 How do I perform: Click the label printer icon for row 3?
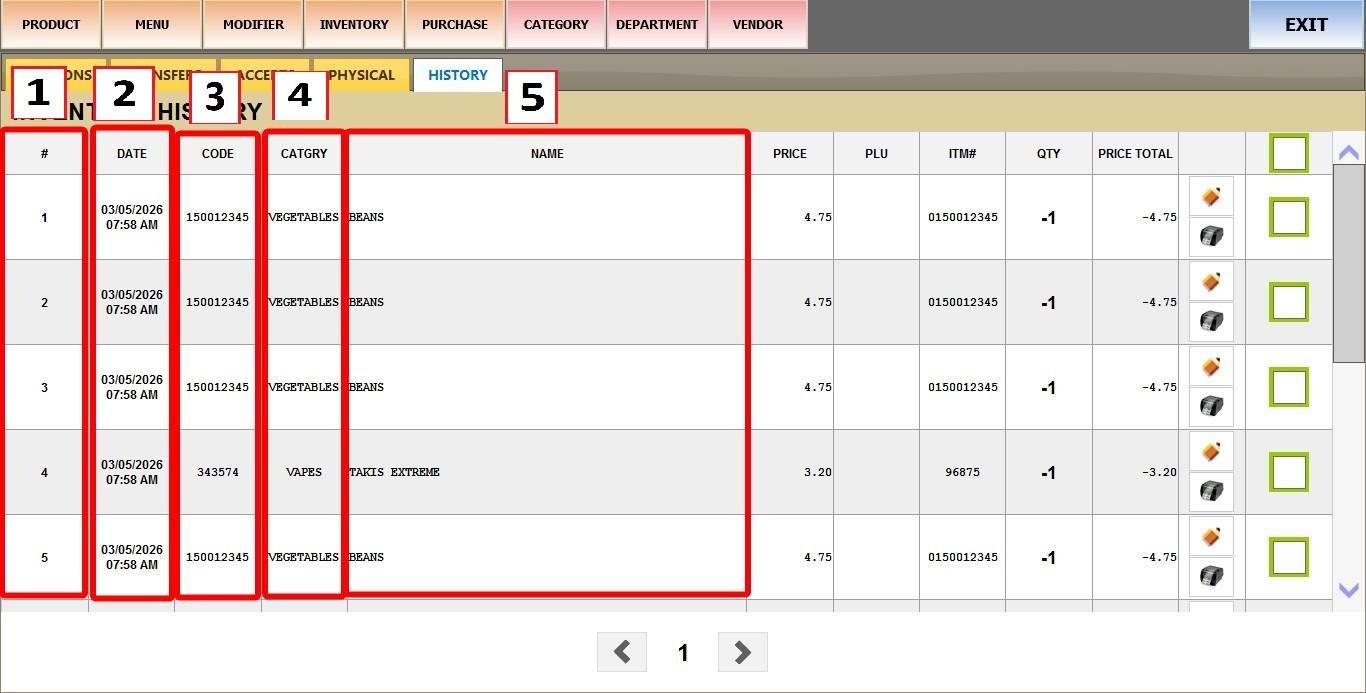[1211, 407]
